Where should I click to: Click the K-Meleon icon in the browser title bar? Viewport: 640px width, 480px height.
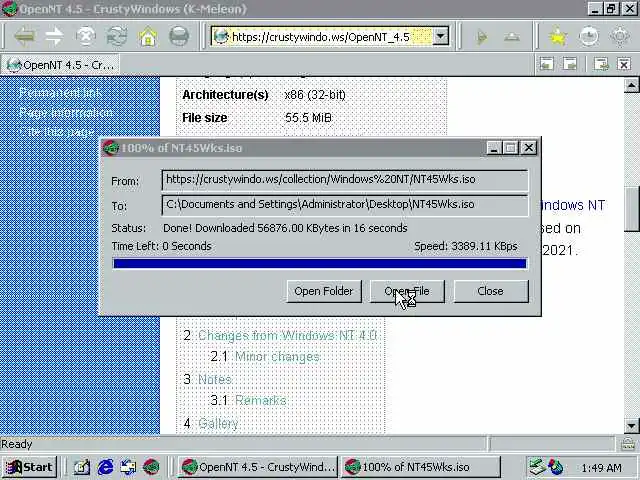tap(9, 9)
